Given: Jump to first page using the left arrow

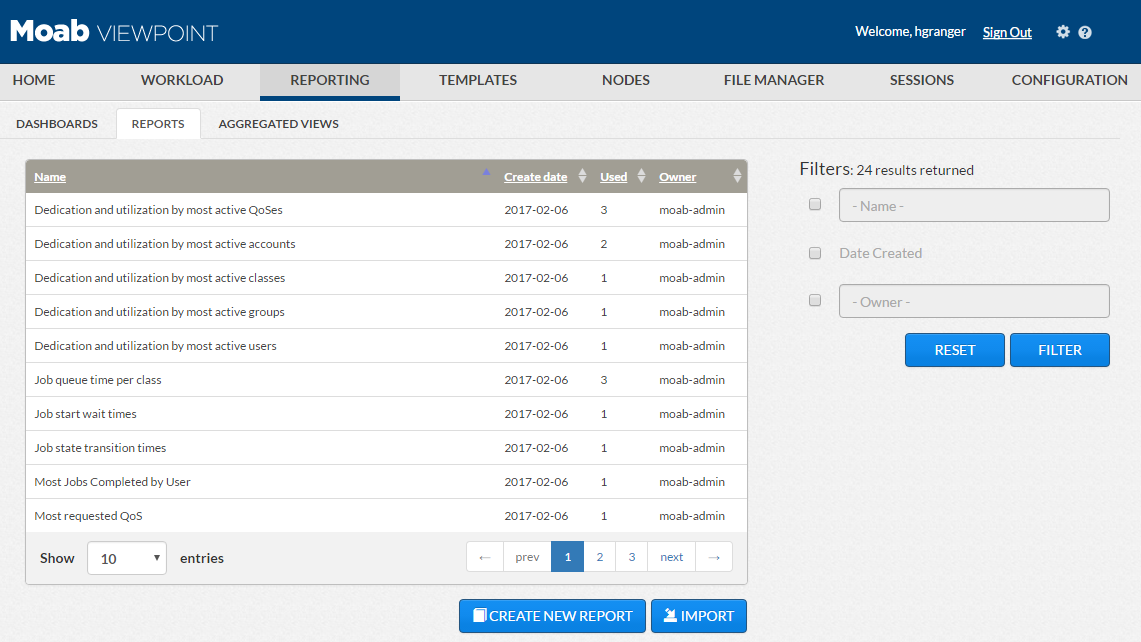Looking at the screenshot, I should point(485,556).
